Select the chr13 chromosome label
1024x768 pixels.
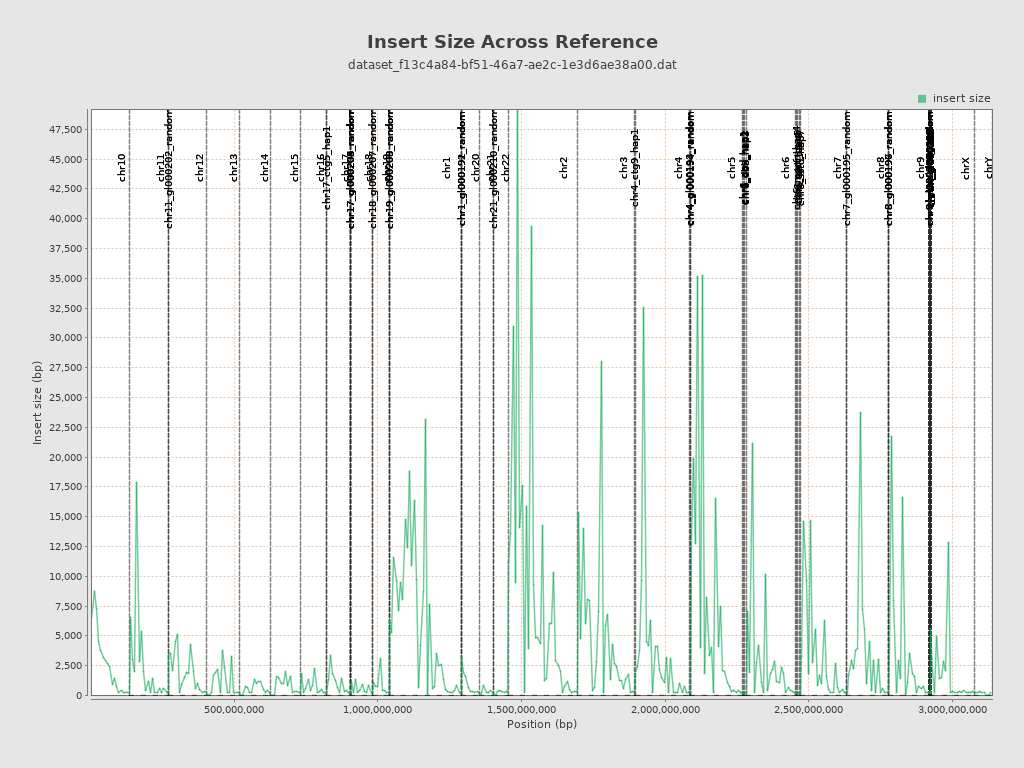pos(234,167)
